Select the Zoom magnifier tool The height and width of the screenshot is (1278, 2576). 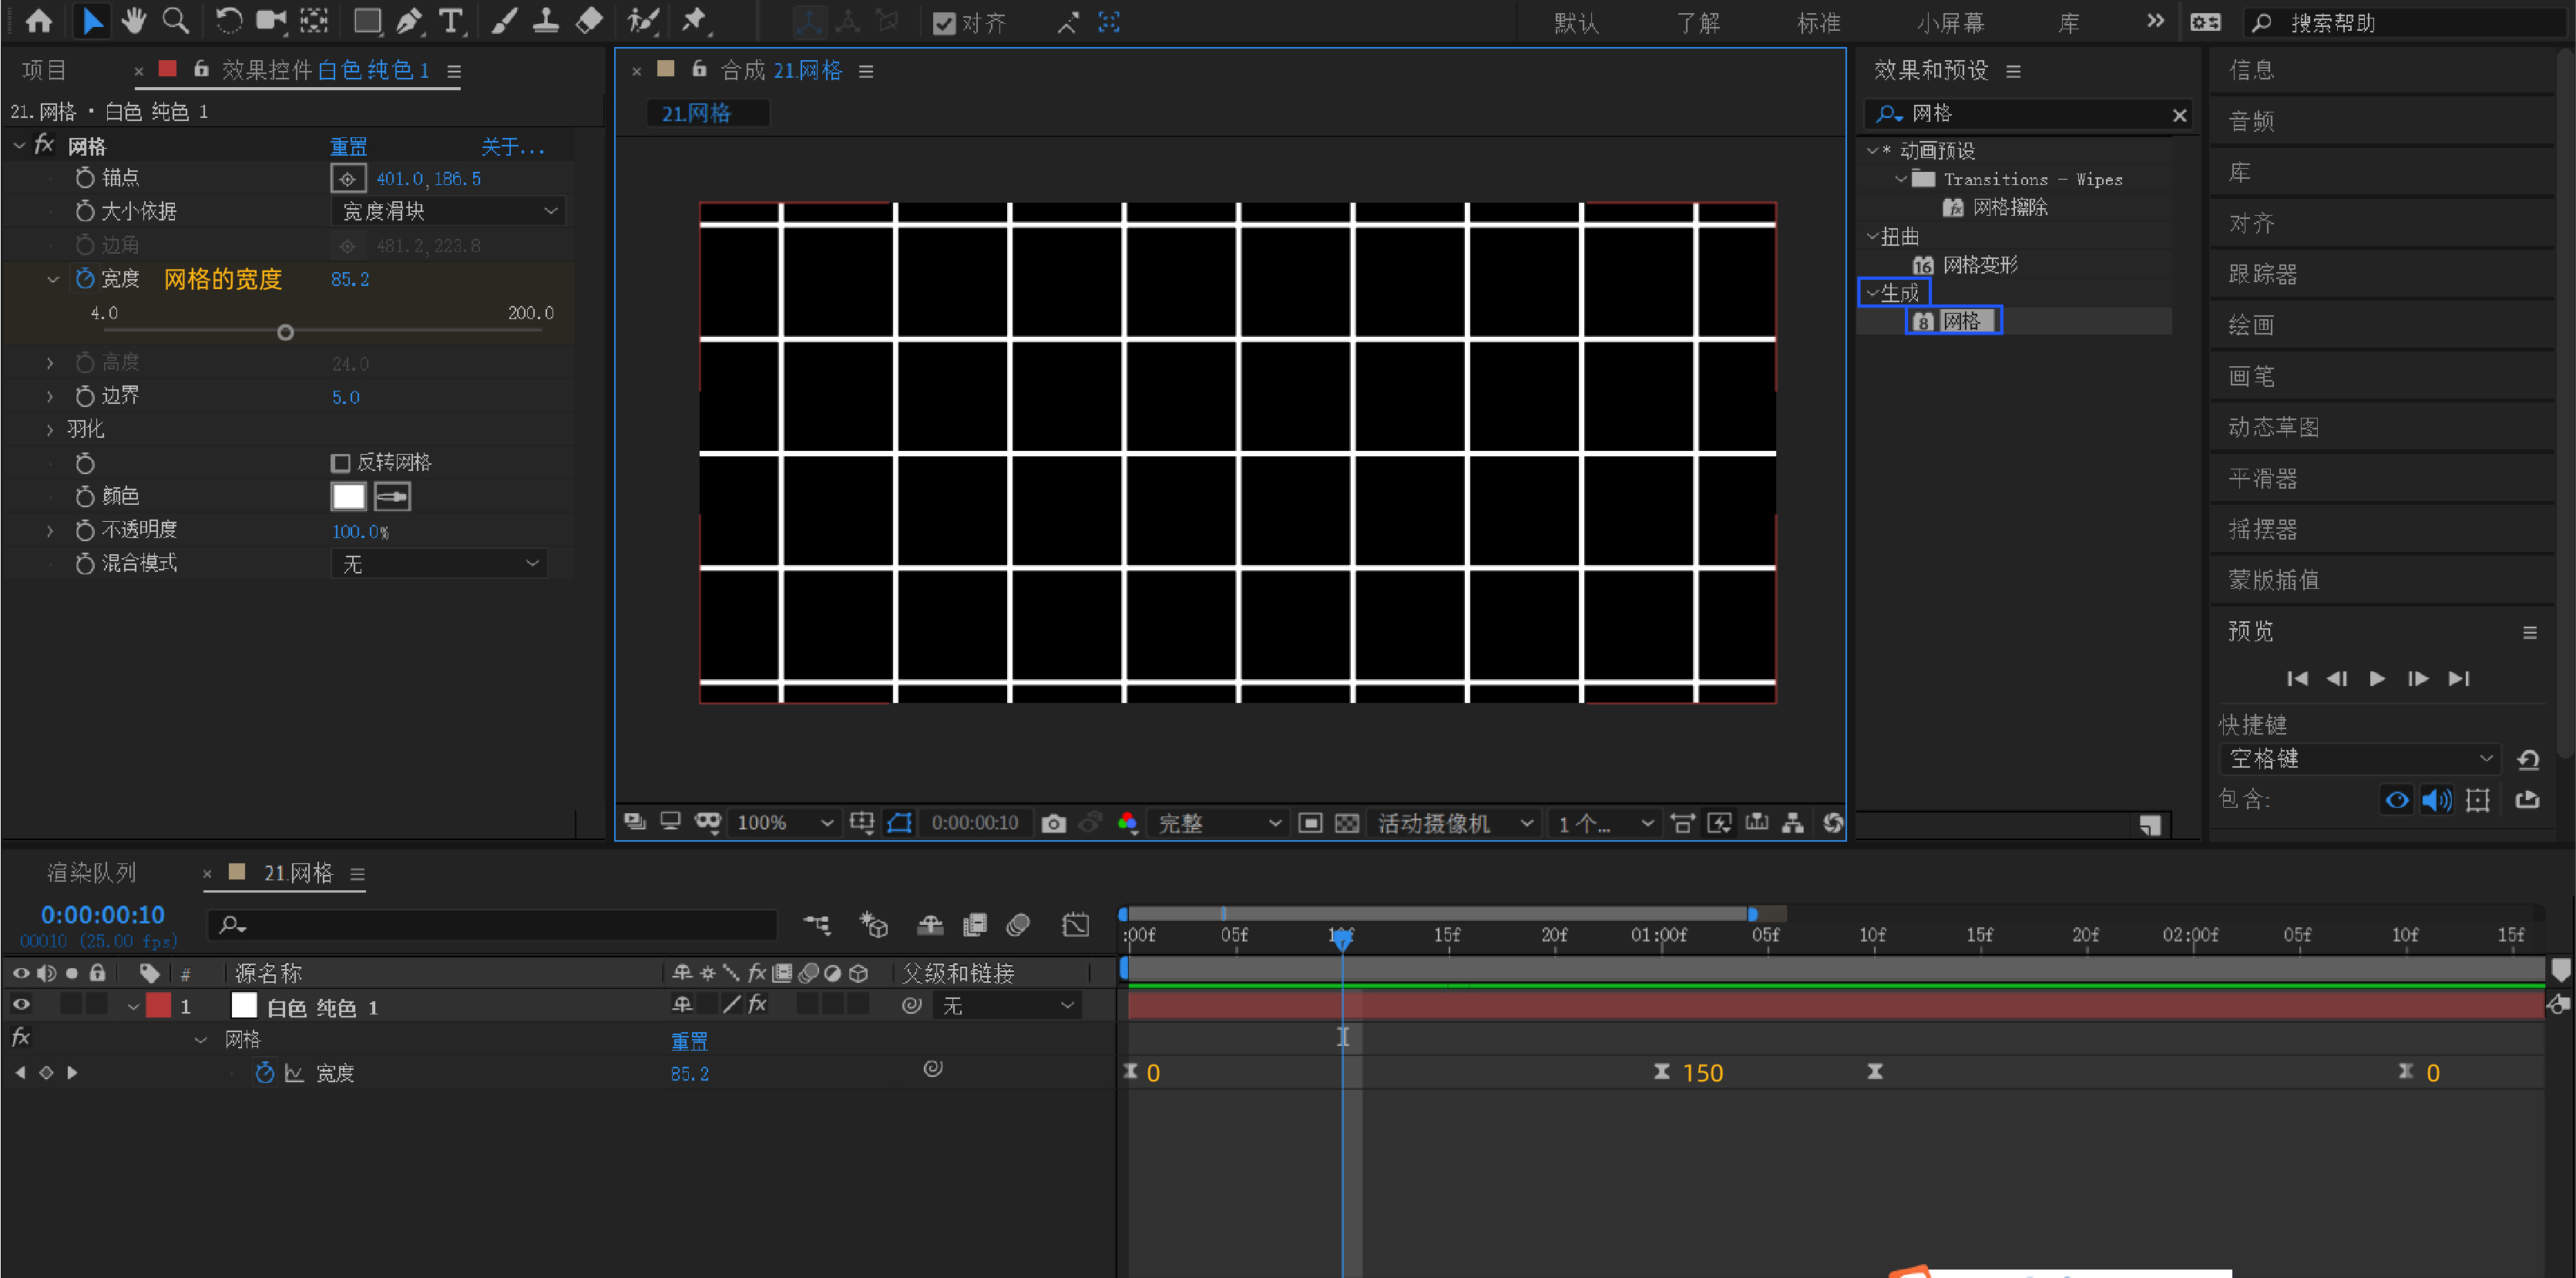tap(176, 20)
